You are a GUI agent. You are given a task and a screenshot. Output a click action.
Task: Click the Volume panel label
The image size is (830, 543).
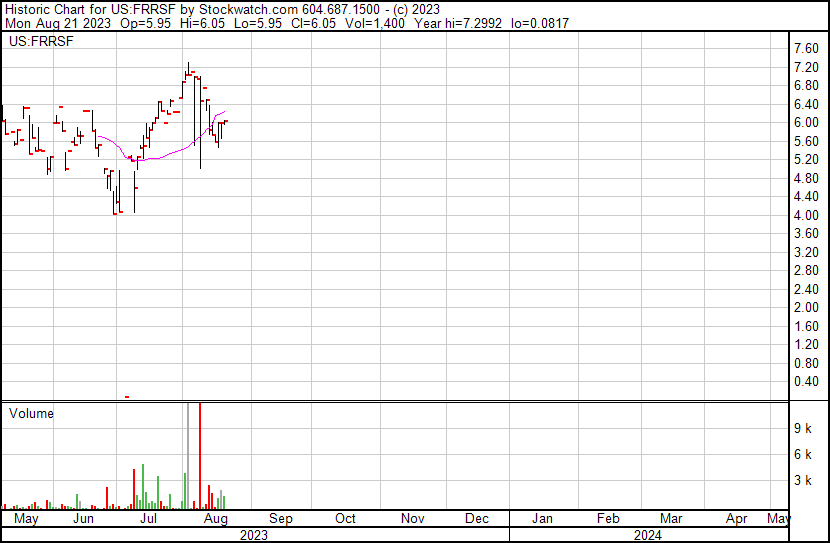tap(31, 413)
